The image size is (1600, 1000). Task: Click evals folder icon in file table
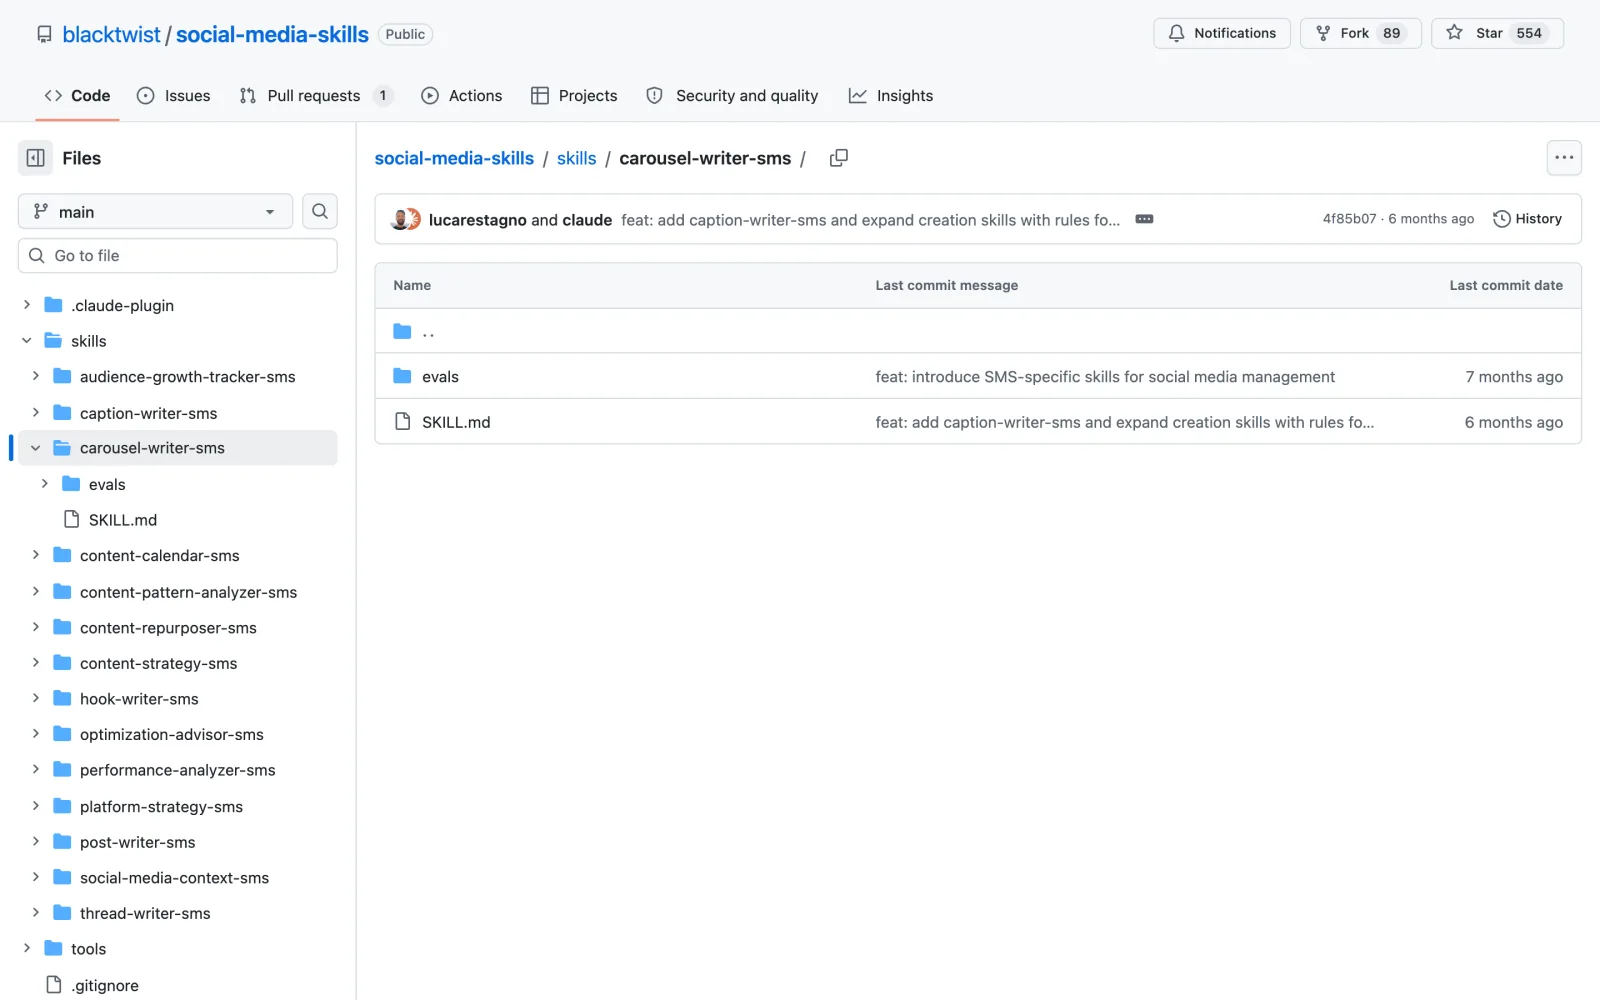coord(403,376)
